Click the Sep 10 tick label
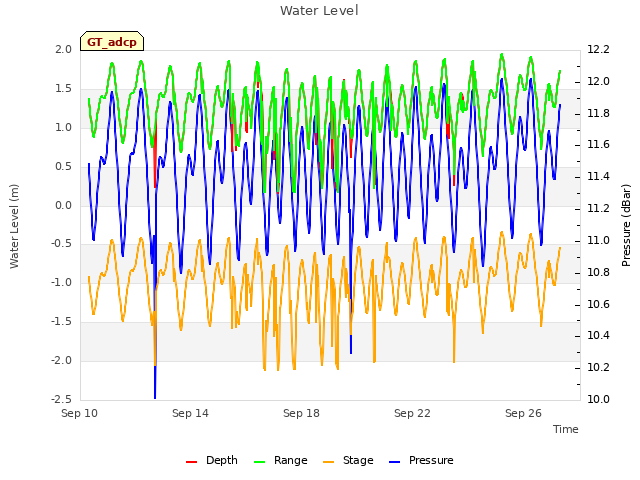Viewport: 640px width, 480px height. 80,413
